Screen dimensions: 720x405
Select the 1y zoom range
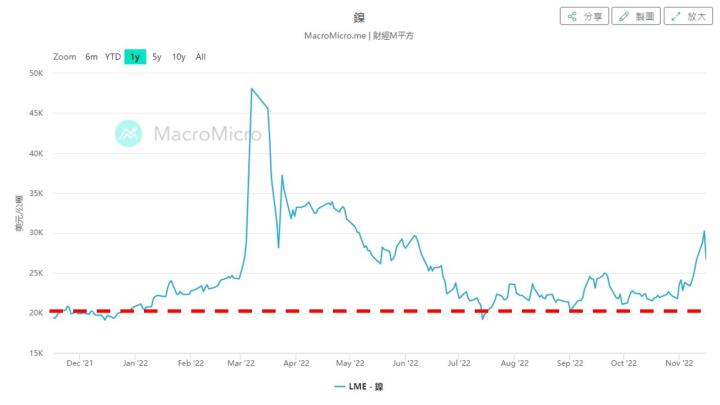(134, 57)
